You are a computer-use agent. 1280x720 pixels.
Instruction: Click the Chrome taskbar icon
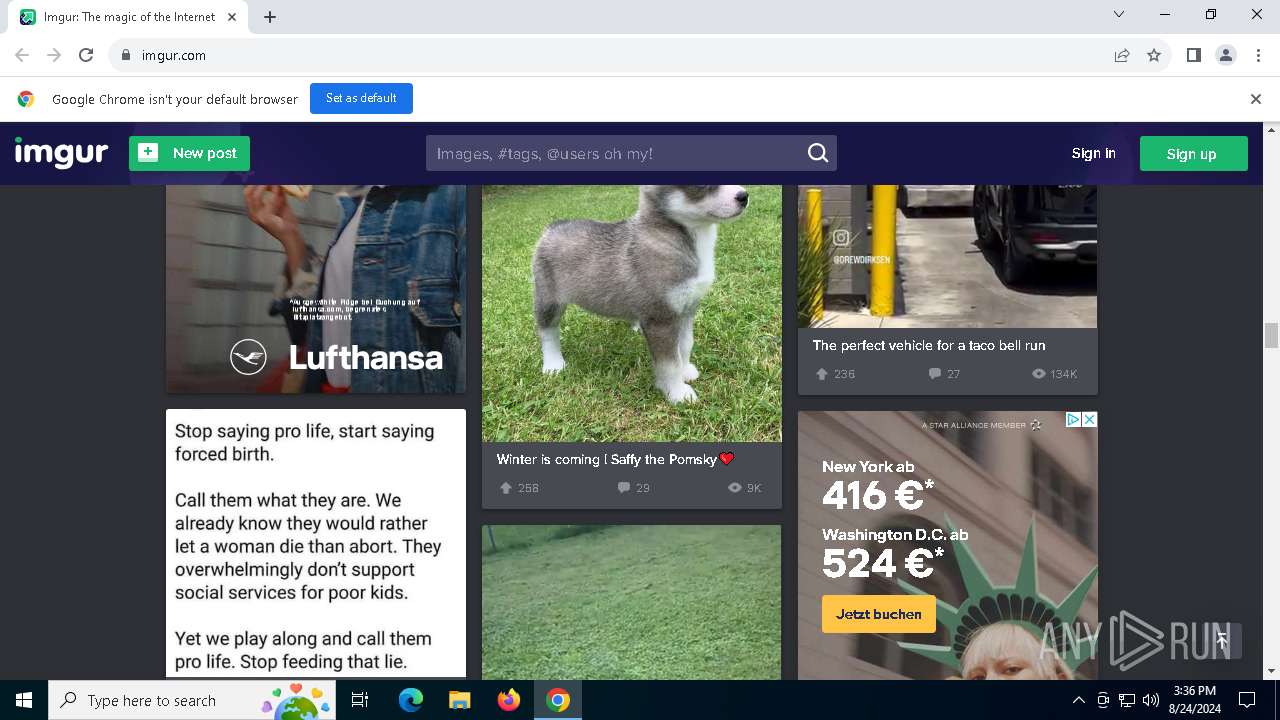pos(558,700)
